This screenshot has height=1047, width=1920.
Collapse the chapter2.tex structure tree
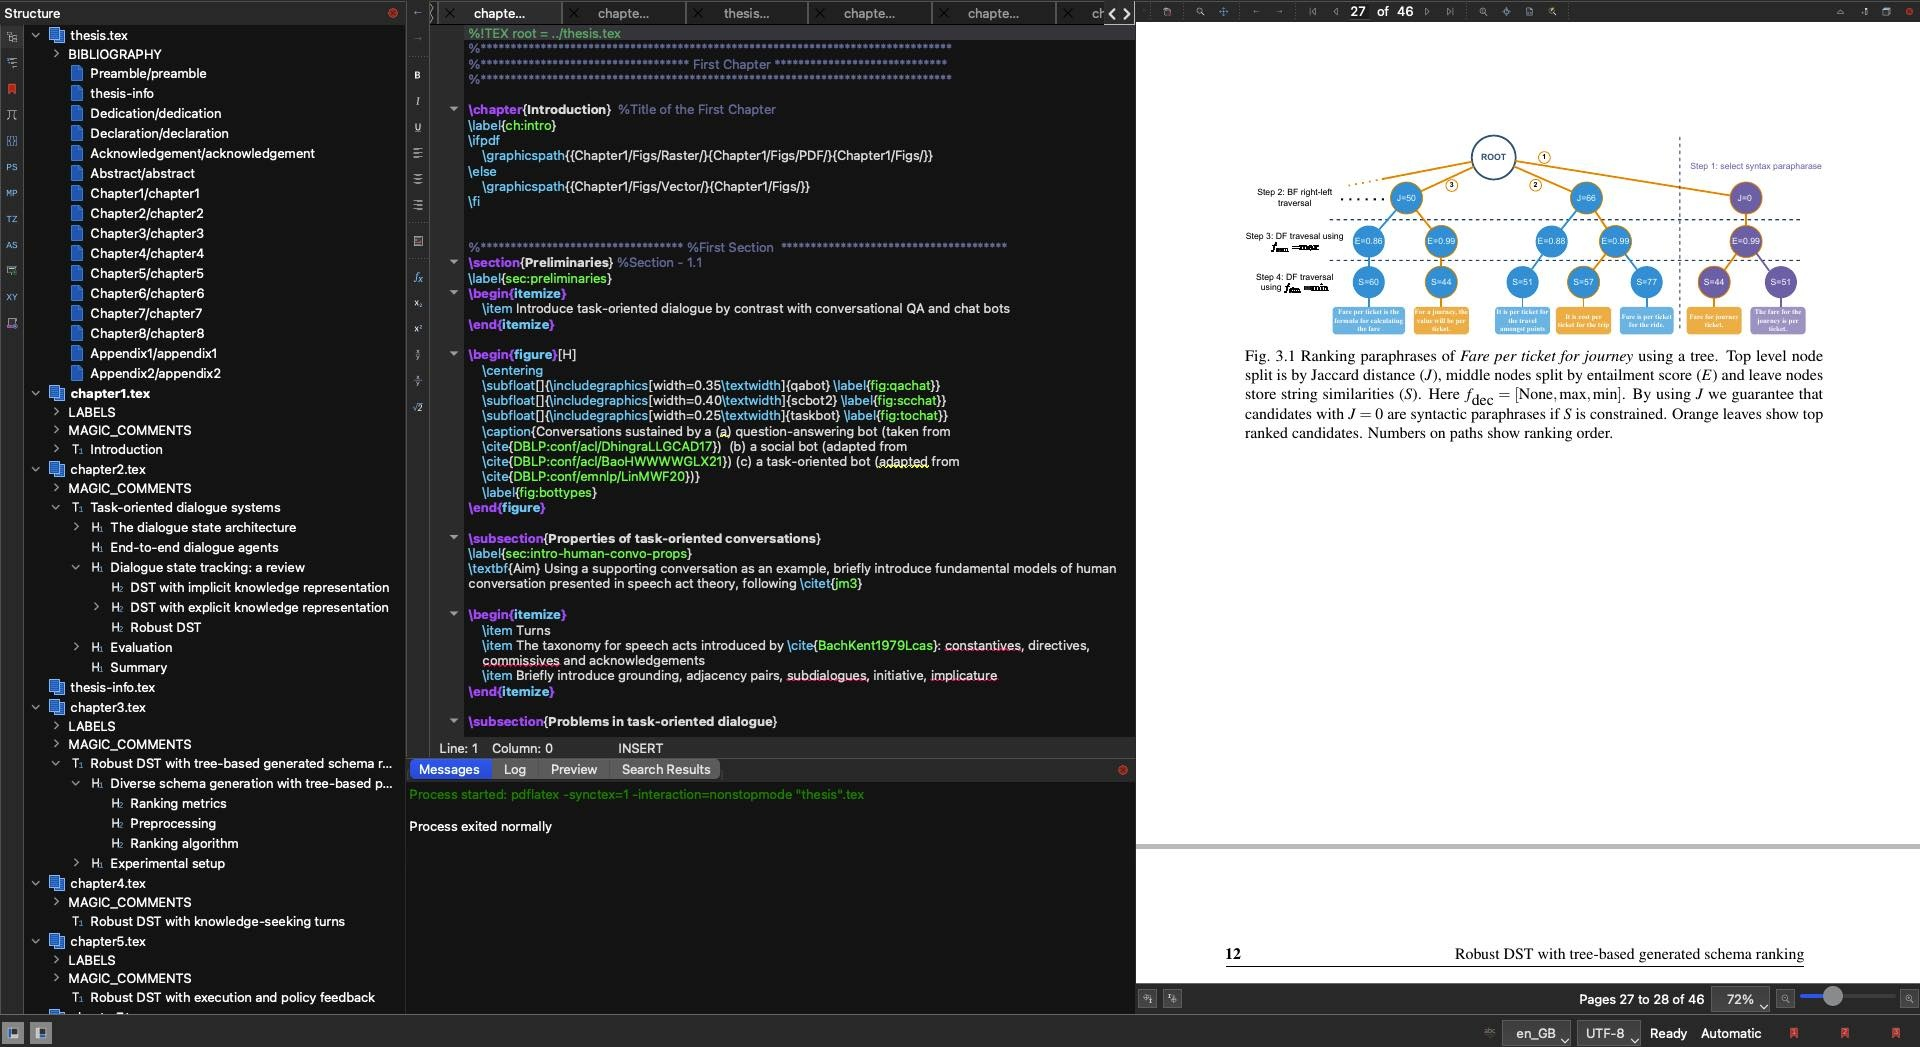pos(37,469)
